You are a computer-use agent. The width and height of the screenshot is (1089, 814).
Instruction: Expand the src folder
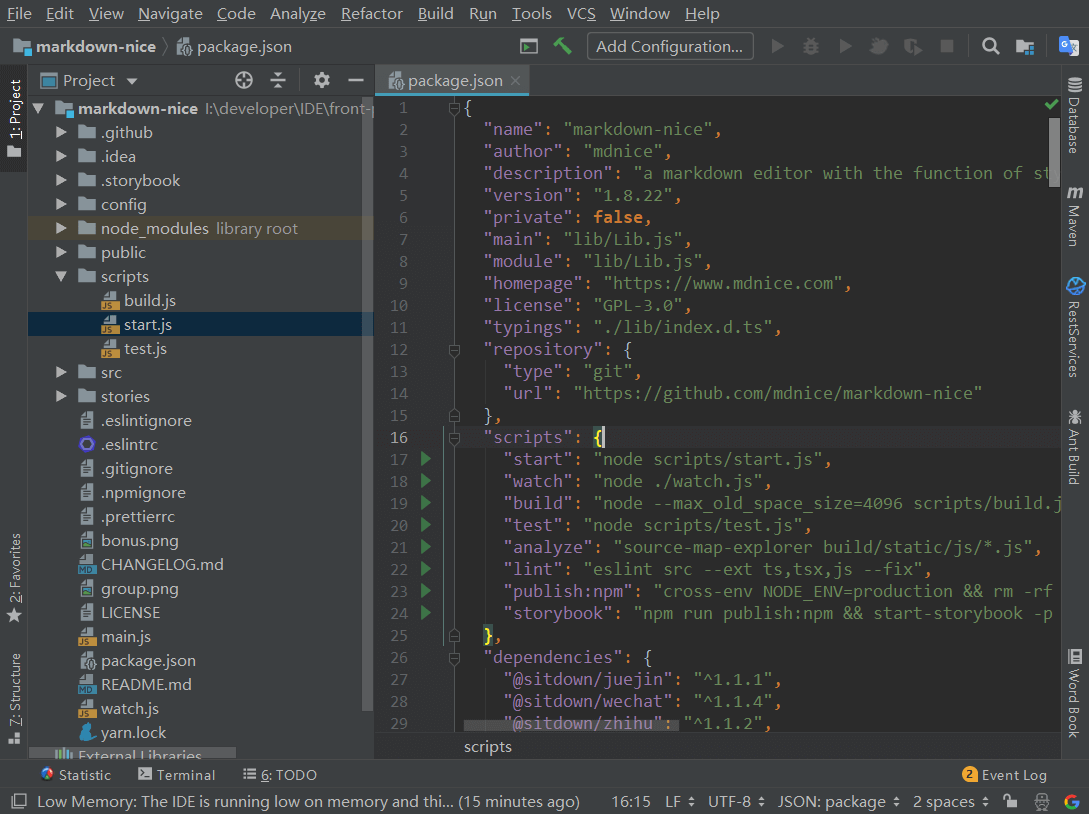pyautogui.click(x=61, y=372)
